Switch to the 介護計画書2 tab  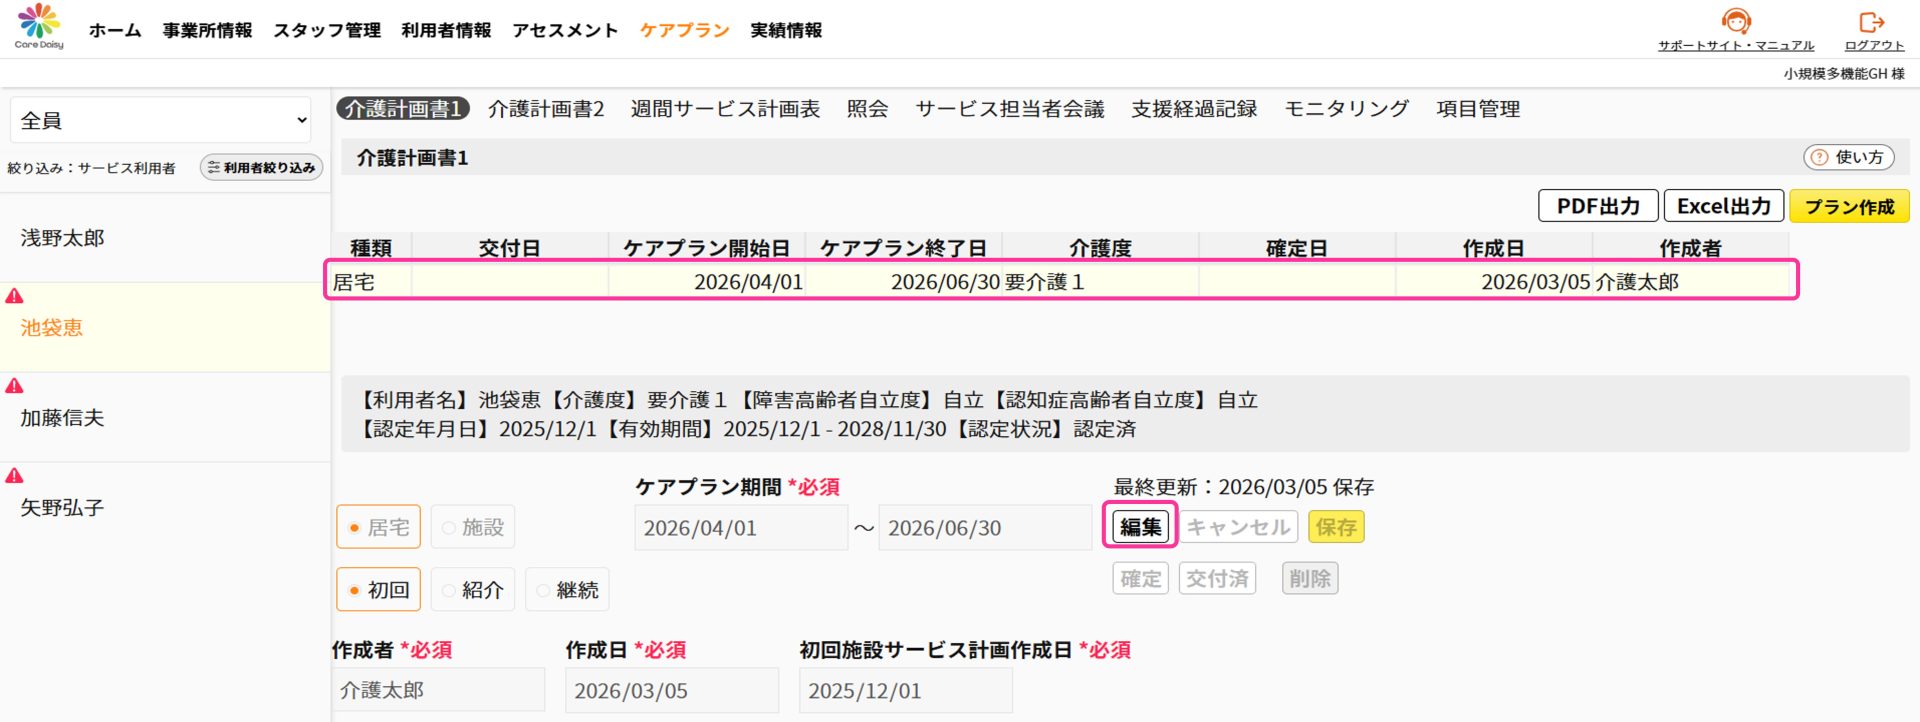pos(546,109)
